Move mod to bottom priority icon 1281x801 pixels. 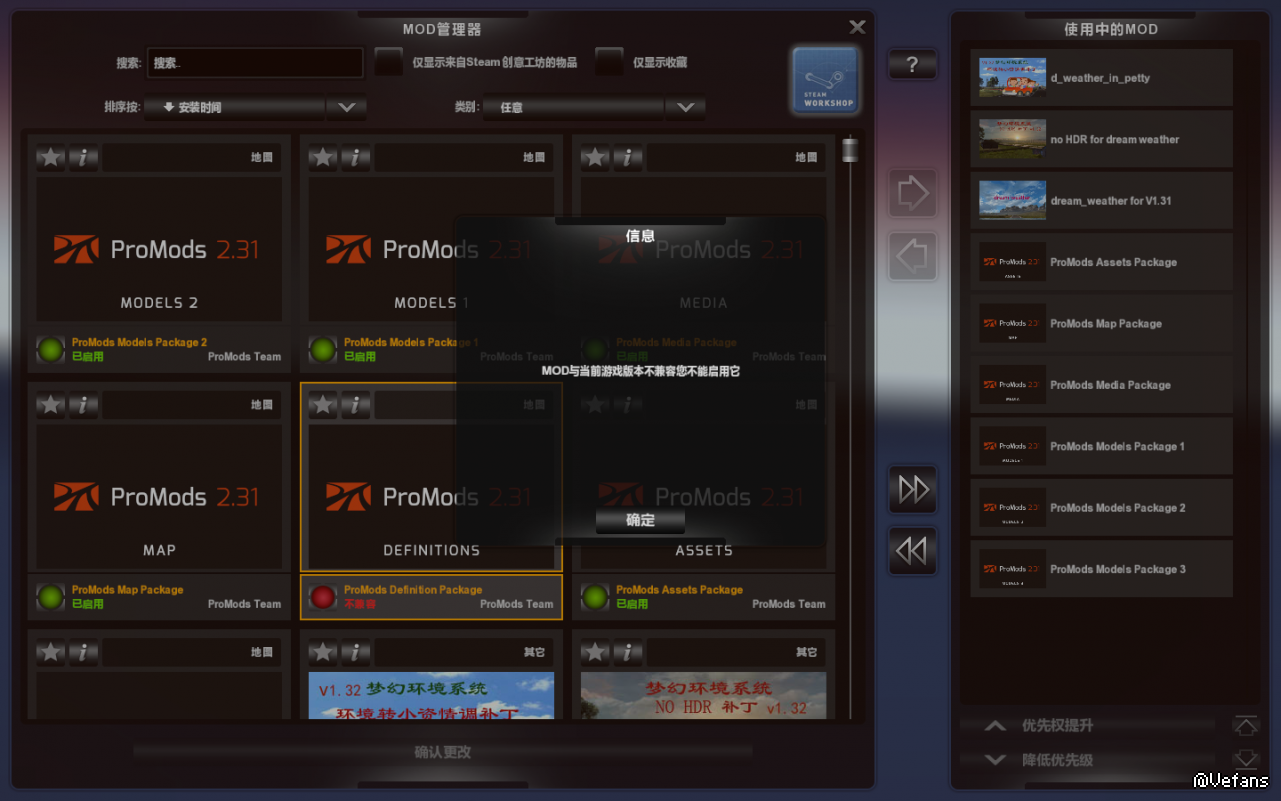coord(1245,759)
